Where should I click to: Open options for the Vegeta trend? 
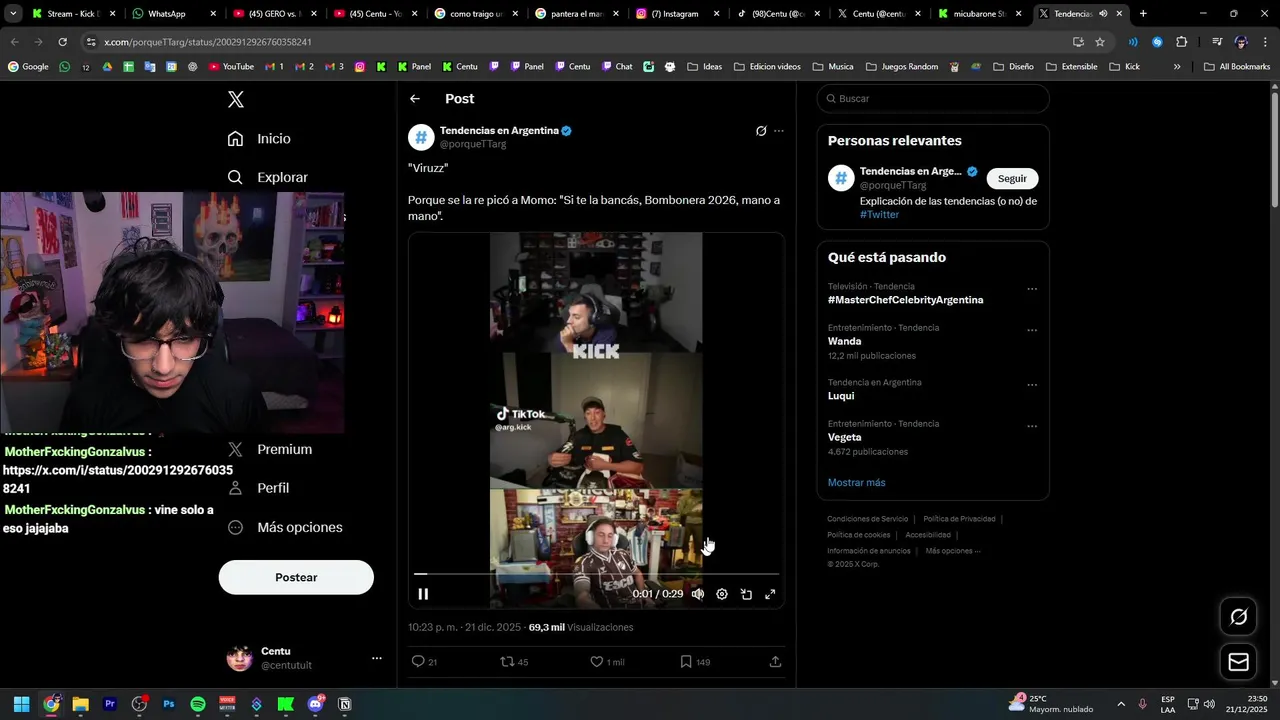(1032, 426)
